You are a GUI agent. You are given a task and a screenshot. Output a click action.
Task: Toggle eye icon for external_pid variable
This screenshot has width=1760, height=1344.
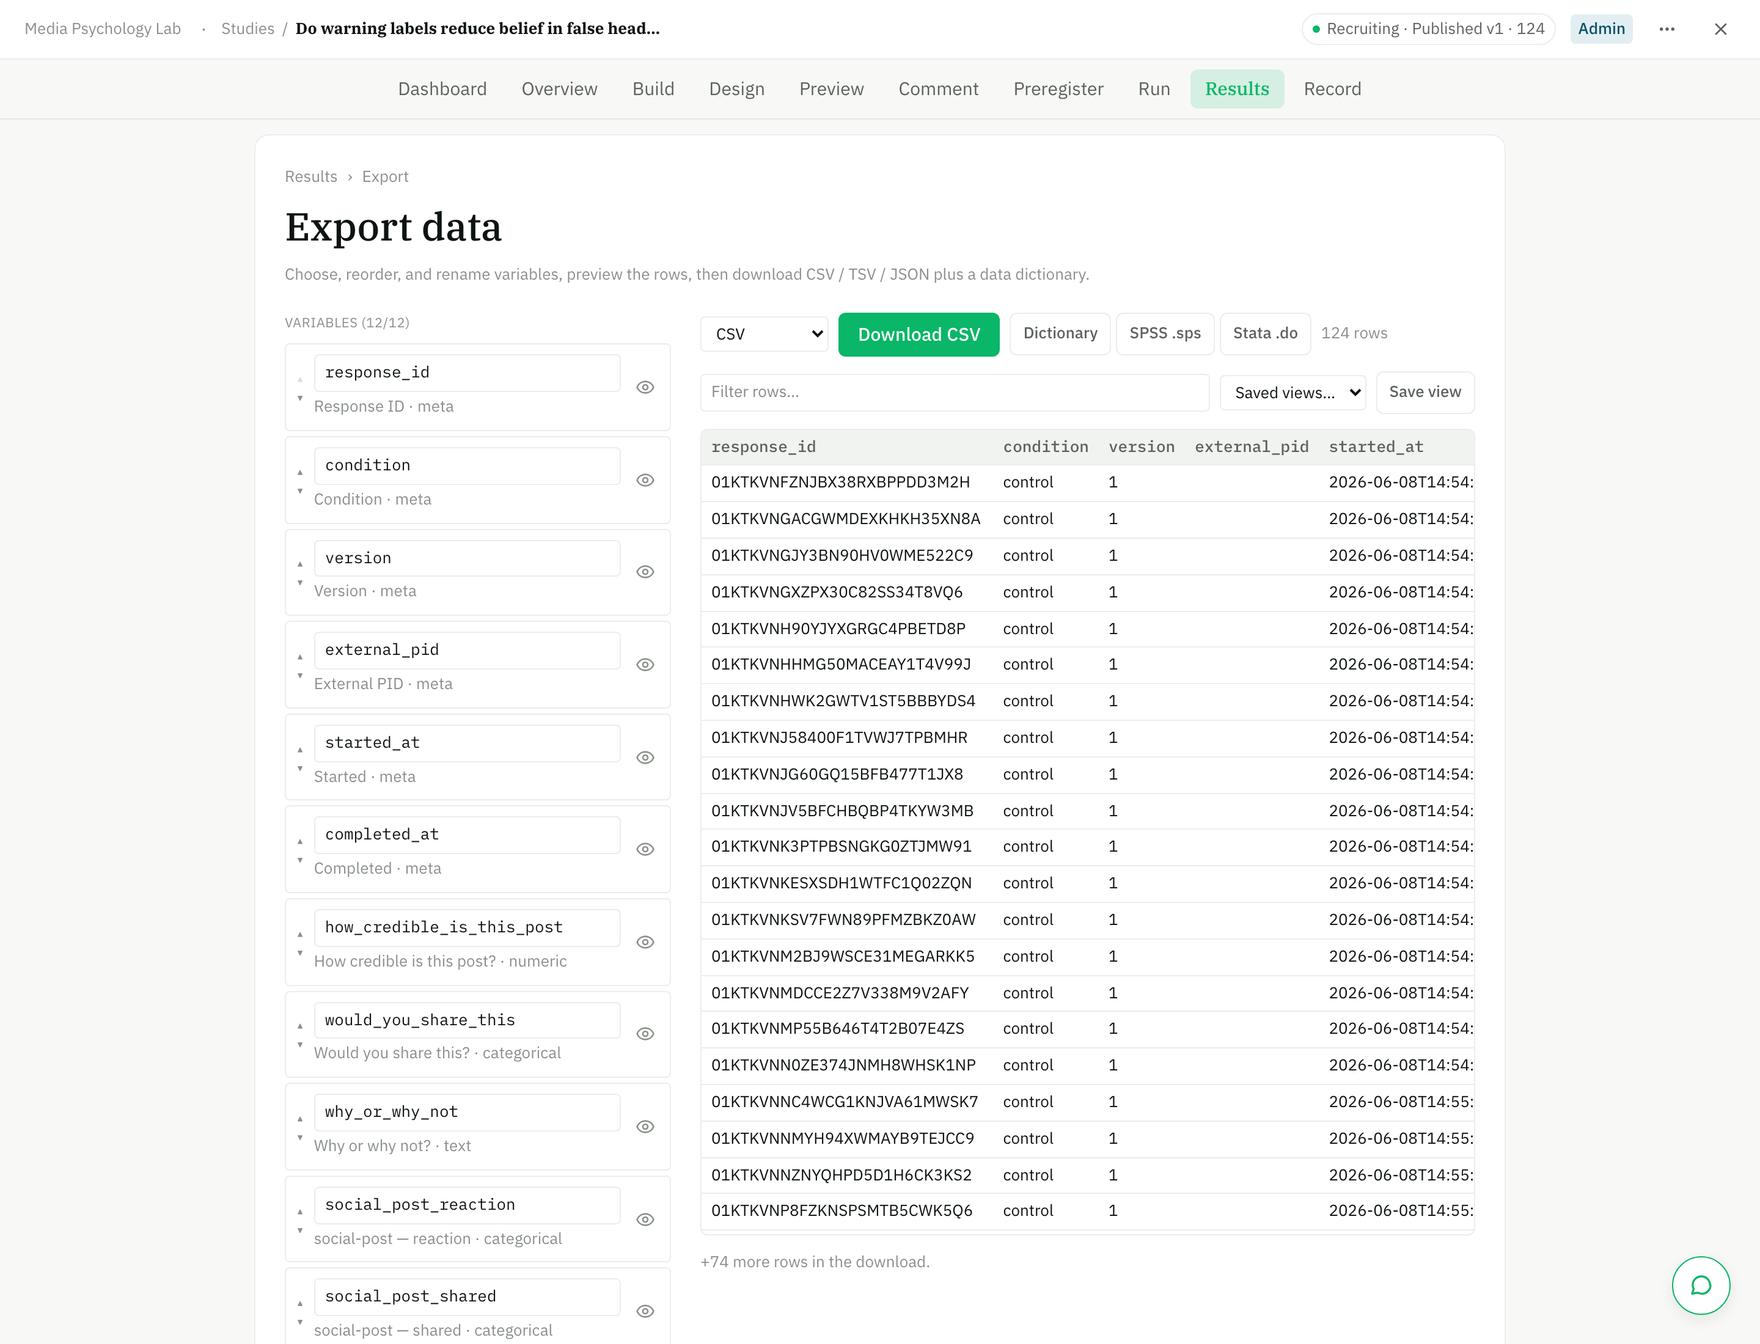pos(646,665)
